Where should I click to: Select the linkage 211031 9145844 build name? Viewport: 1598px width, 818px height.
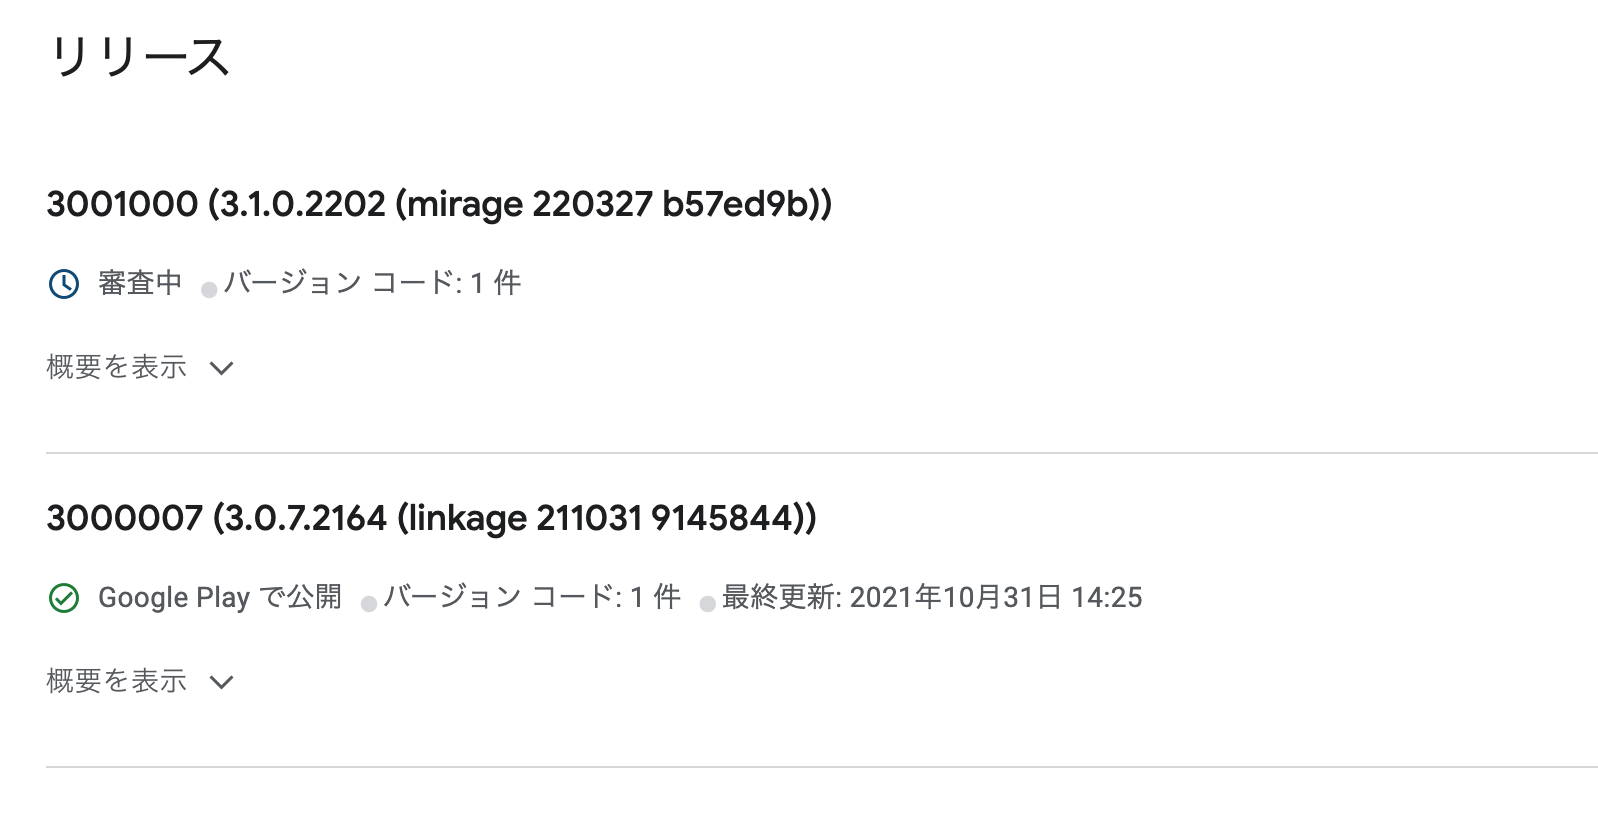click(605, 518)
